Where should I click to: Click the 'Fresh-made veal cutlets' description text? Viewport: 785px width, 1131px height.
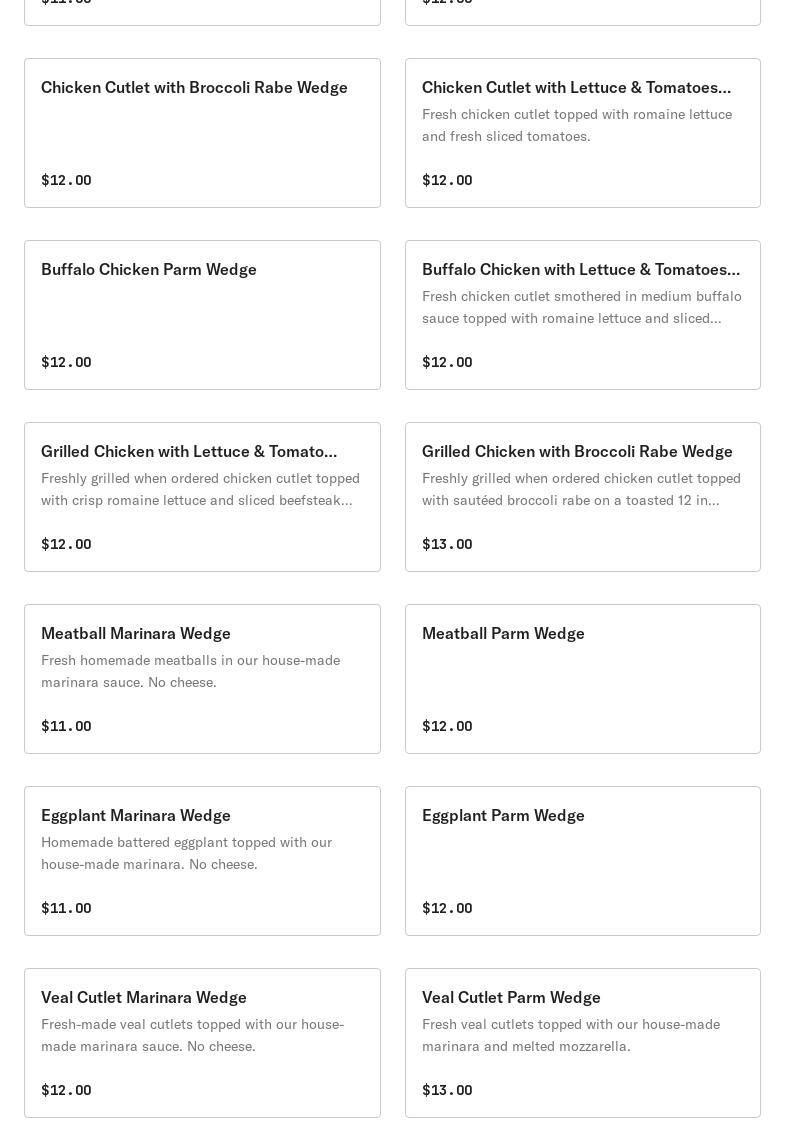(x=192, y=1035)
